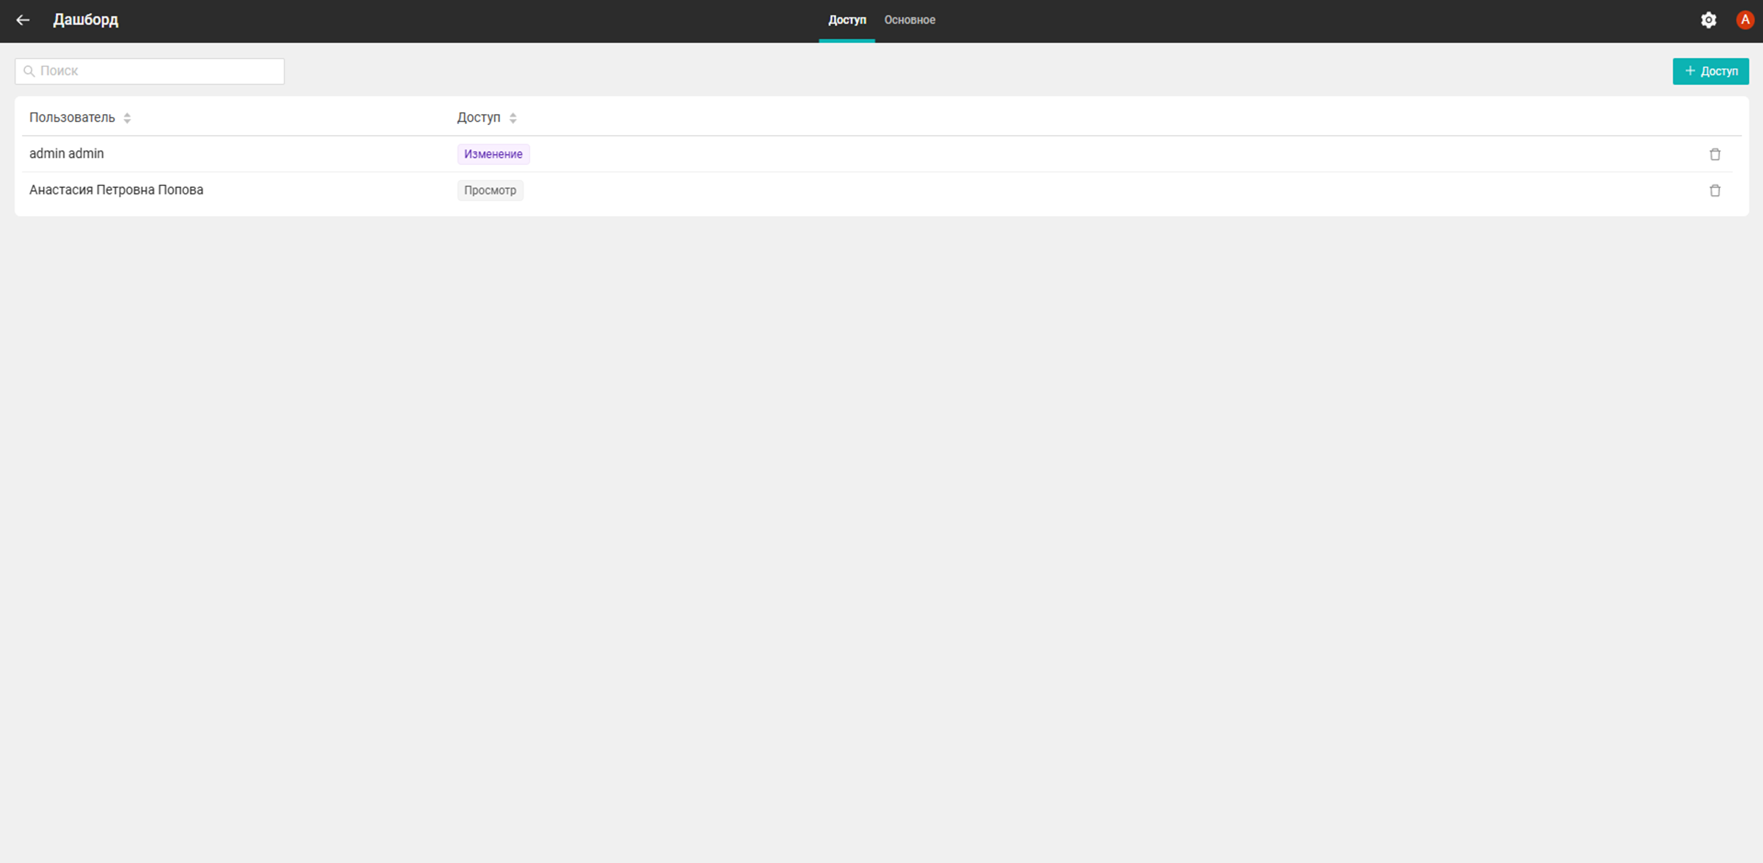Select the admin admin user name
1763x863 pixels.
click(67, 154)
